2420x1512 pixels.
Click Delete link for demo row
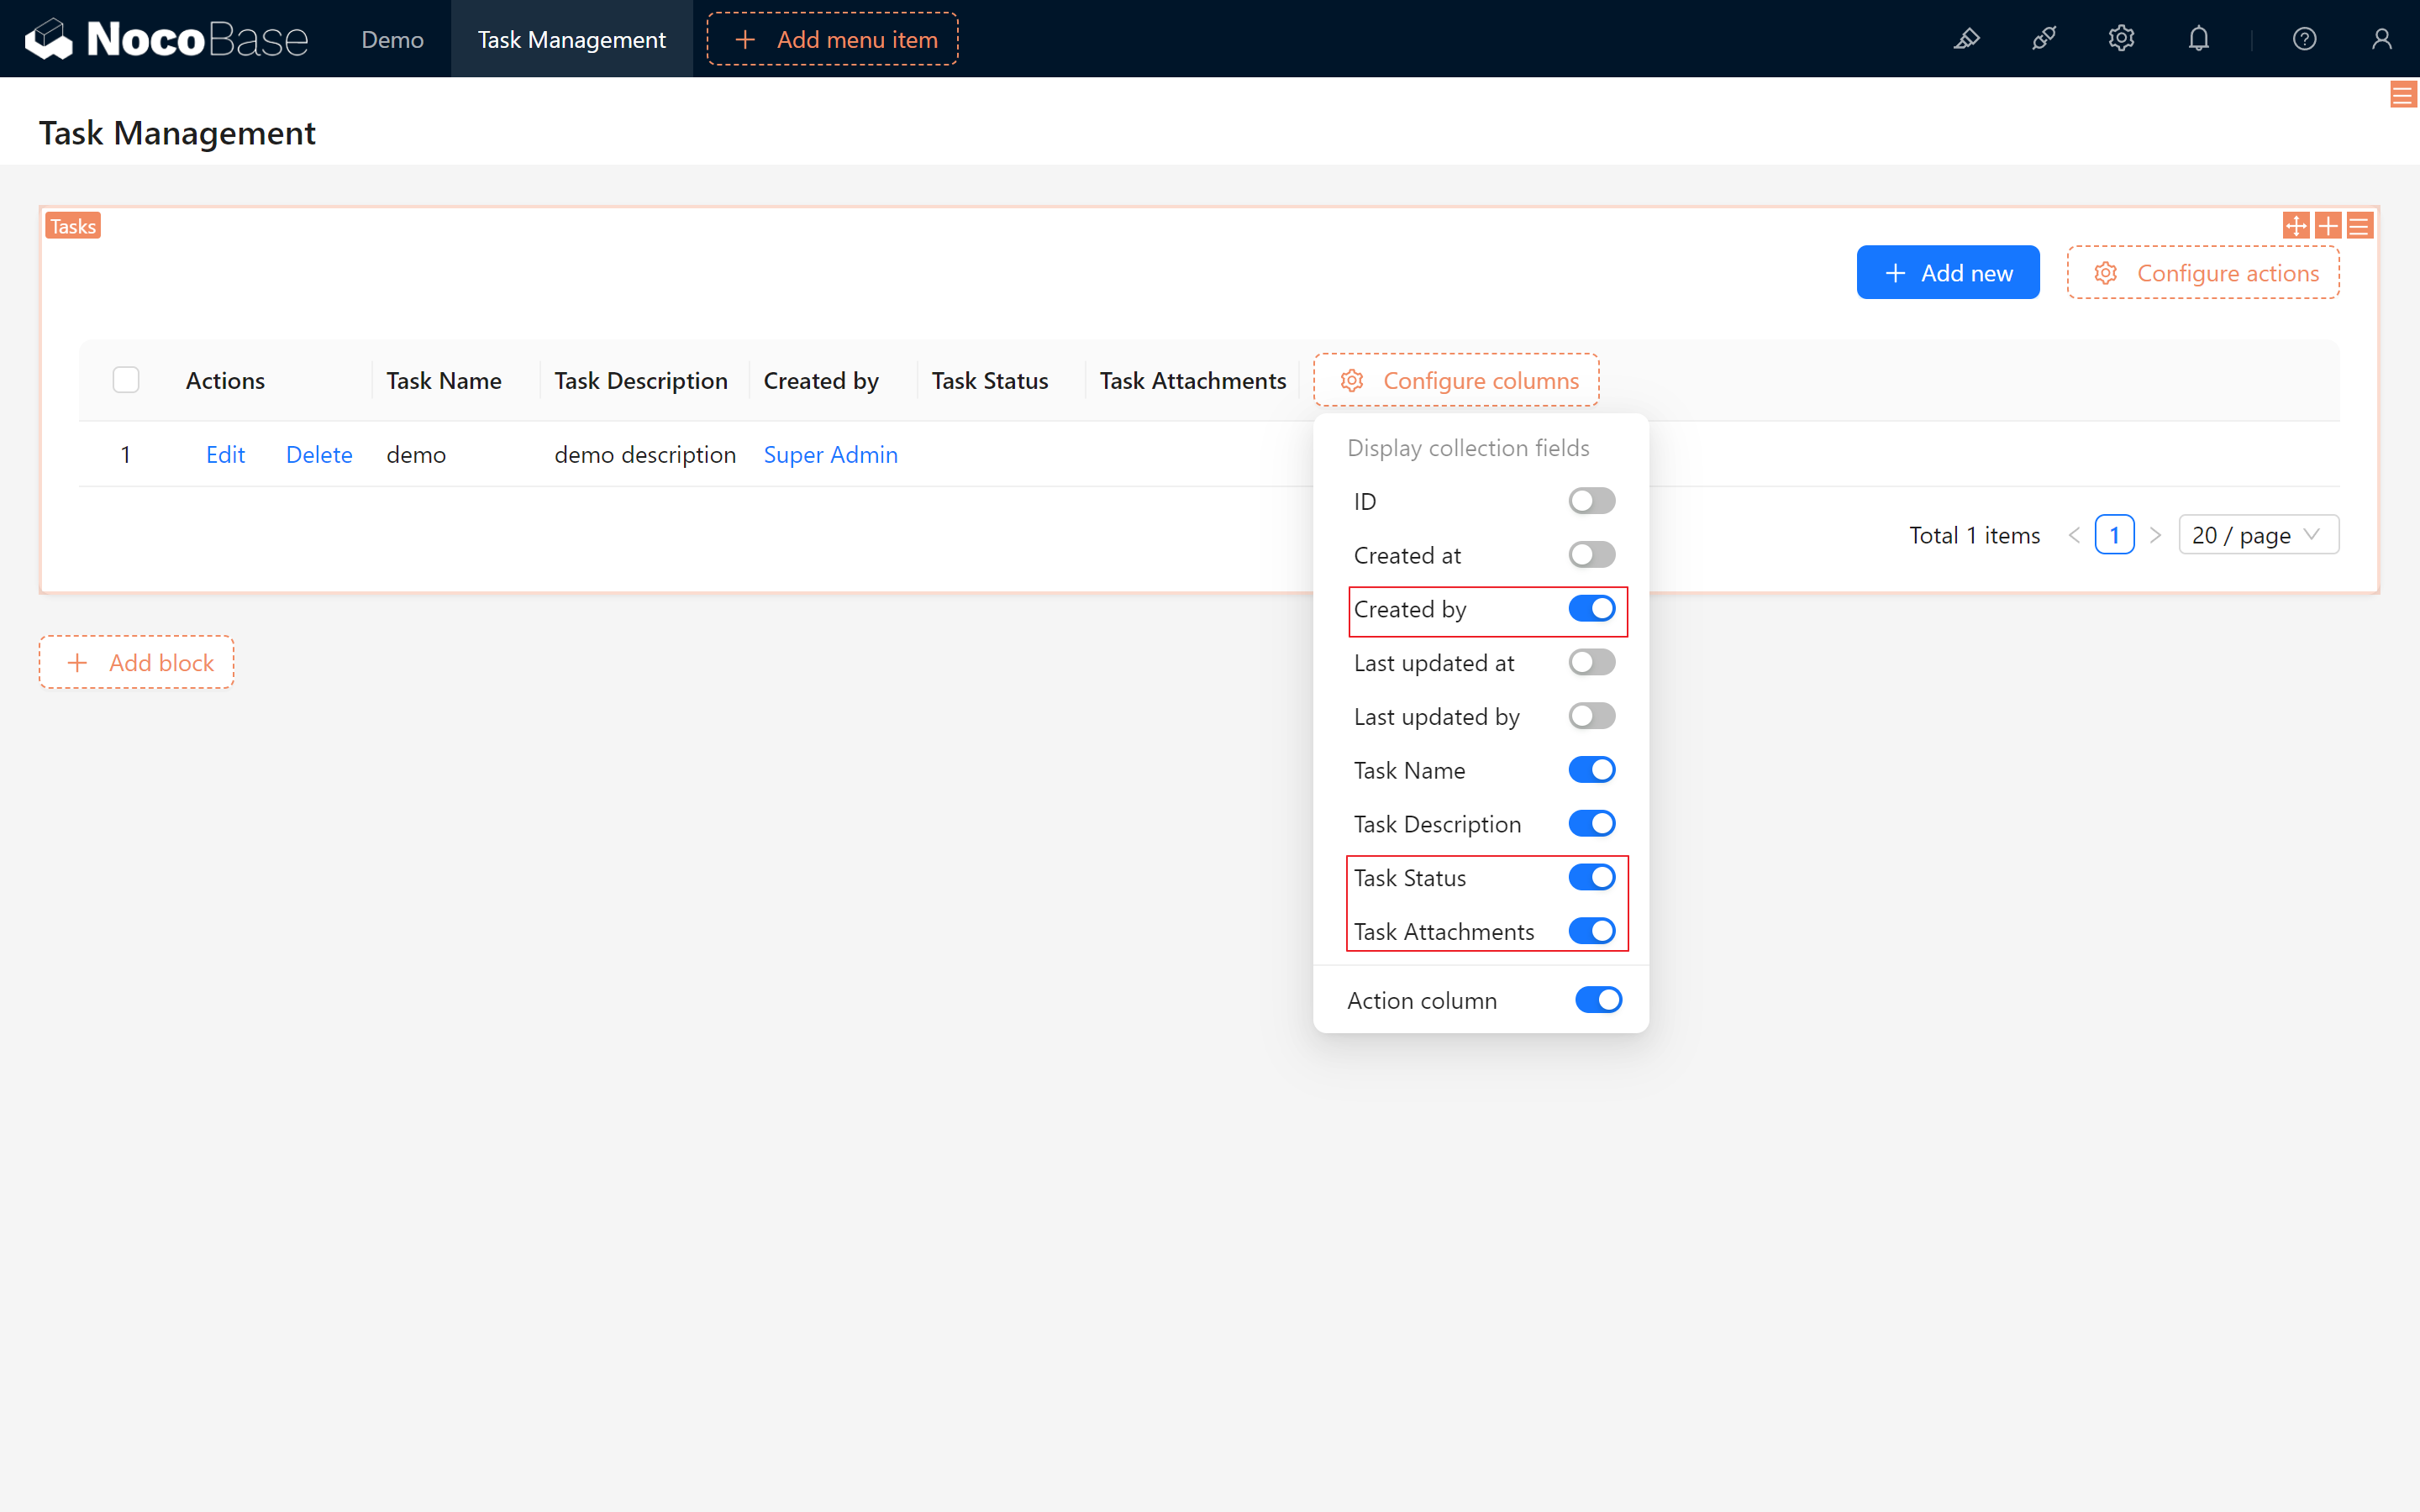(319, 454)
